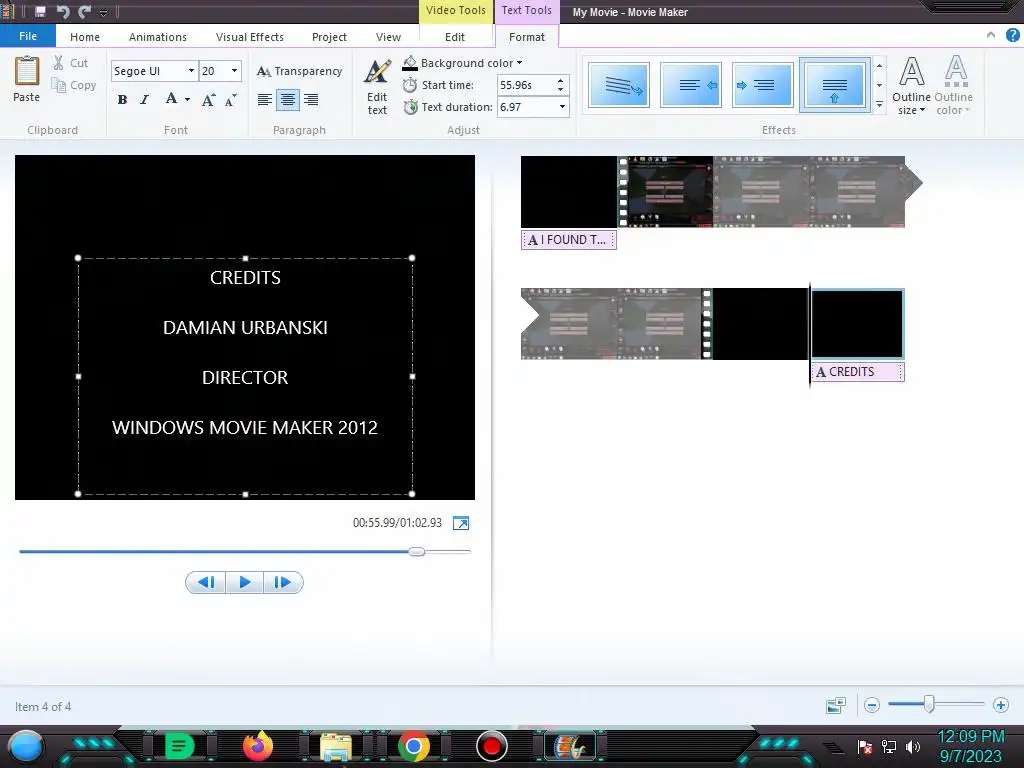
Task: Toggle bold text formatting
Action: [122, 100]
